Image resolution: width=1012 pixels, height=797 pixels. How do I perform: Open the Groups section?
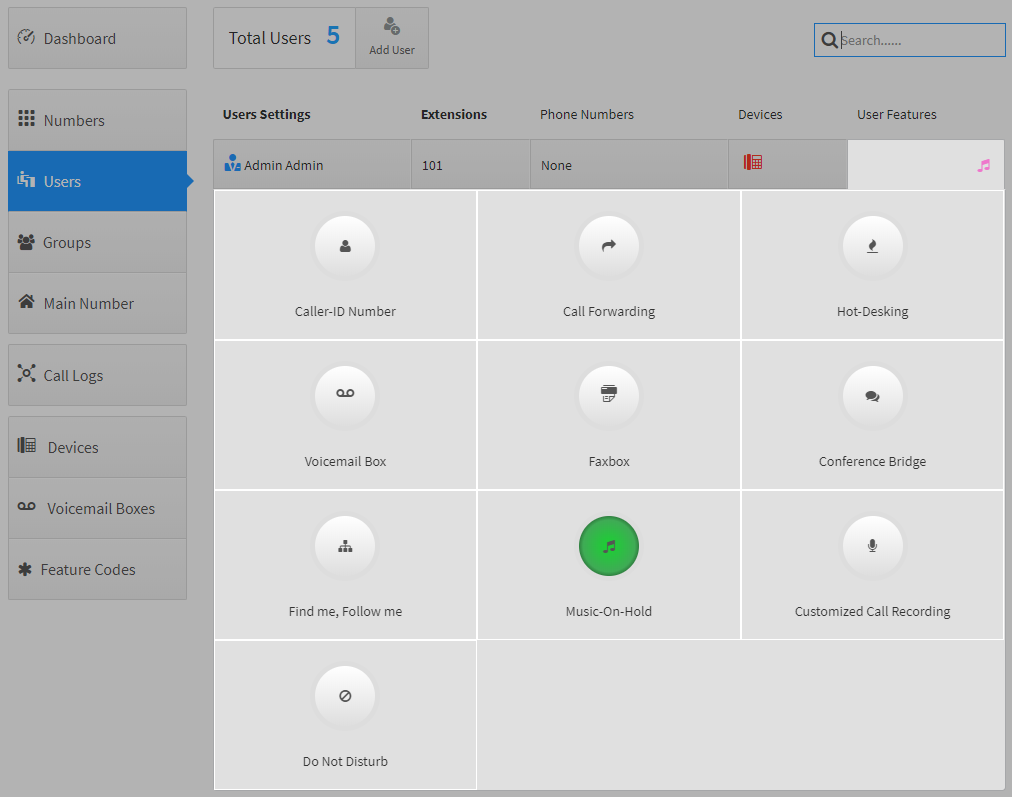click(97, 242)
